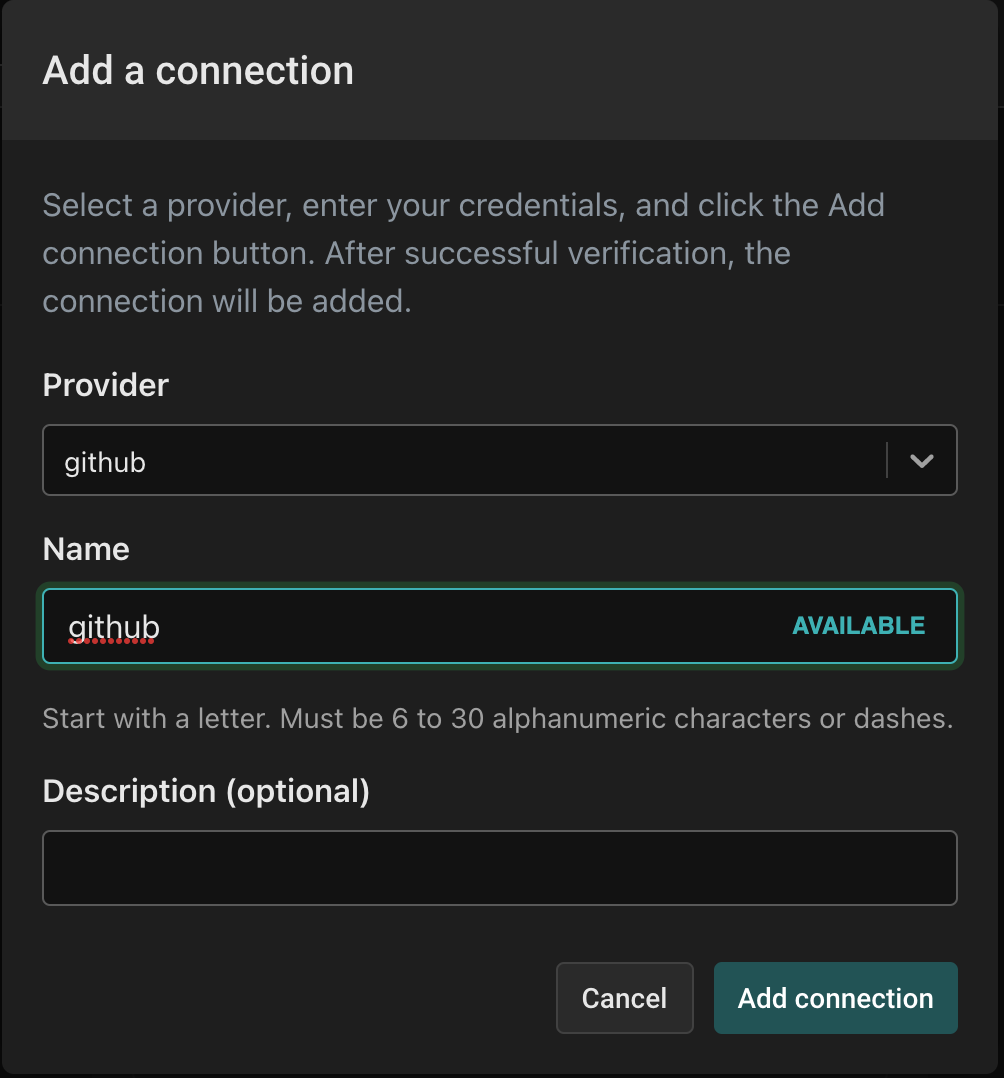Click the Description (optional) label
The height and width of the screenshot is (1078, 1004).
(206, 791)
